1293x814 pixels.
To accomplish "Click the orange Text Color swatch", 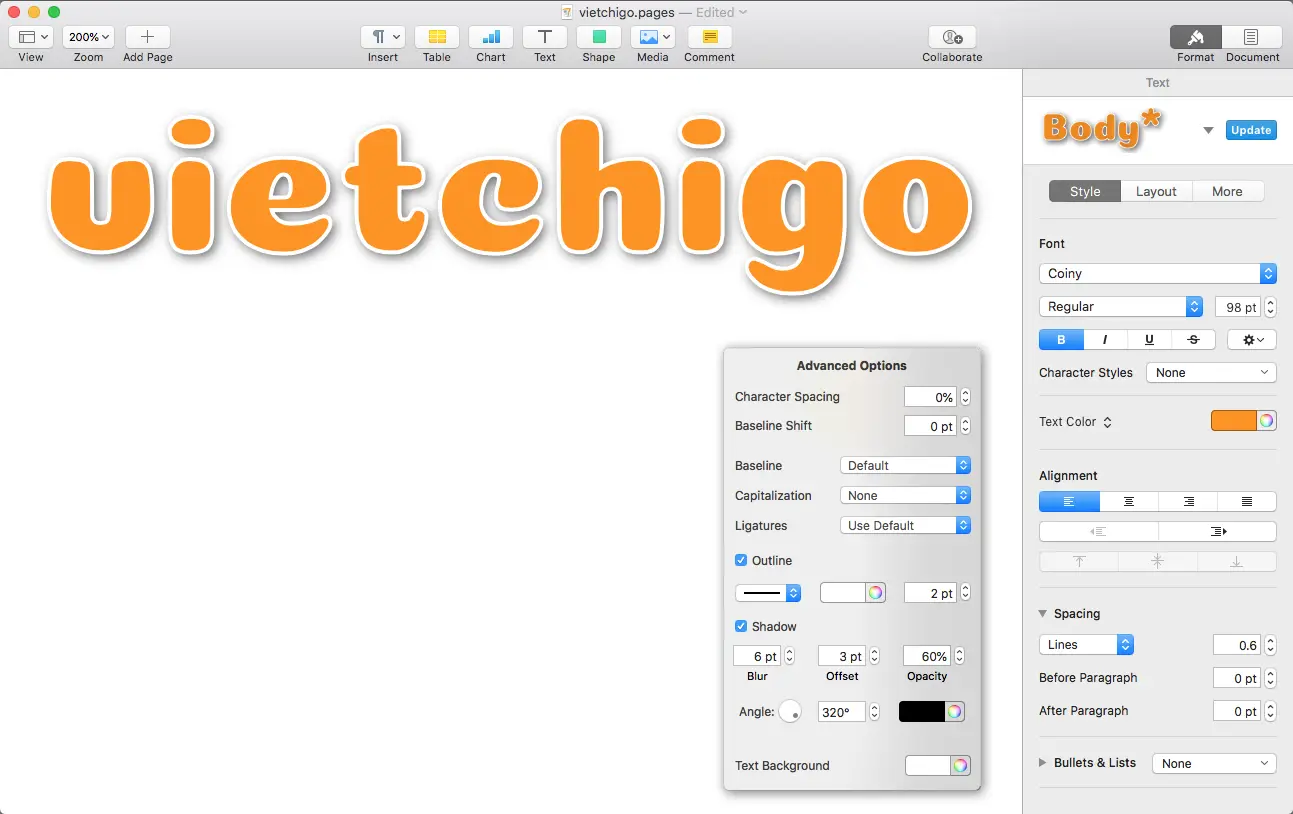I will [1234, 422].
